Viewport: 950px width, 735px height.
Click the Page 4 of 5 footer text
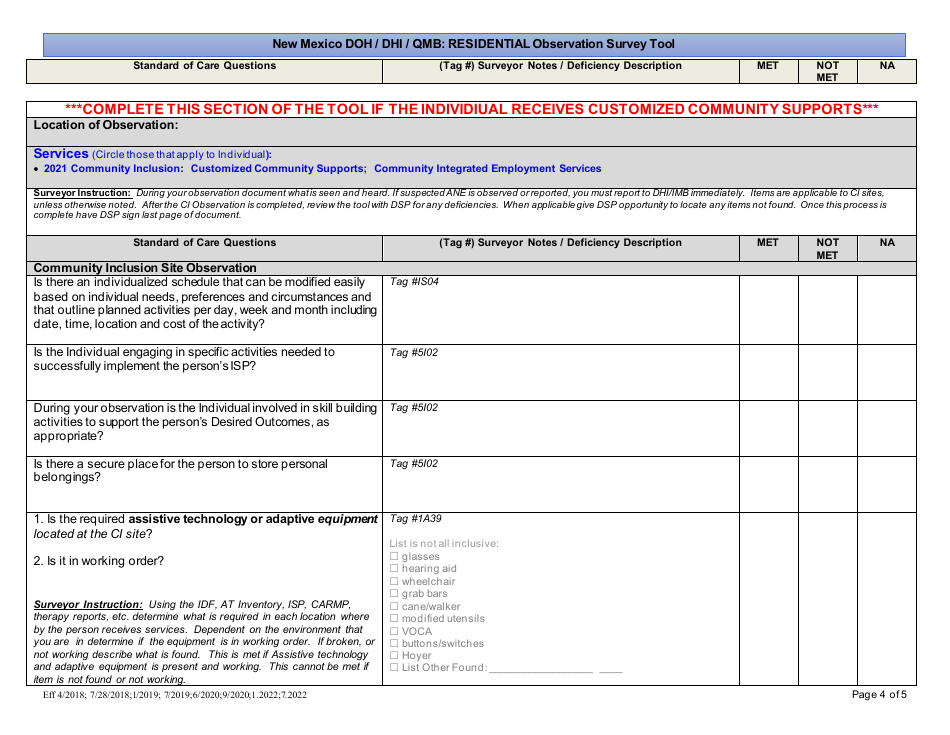tap(880, 695)
